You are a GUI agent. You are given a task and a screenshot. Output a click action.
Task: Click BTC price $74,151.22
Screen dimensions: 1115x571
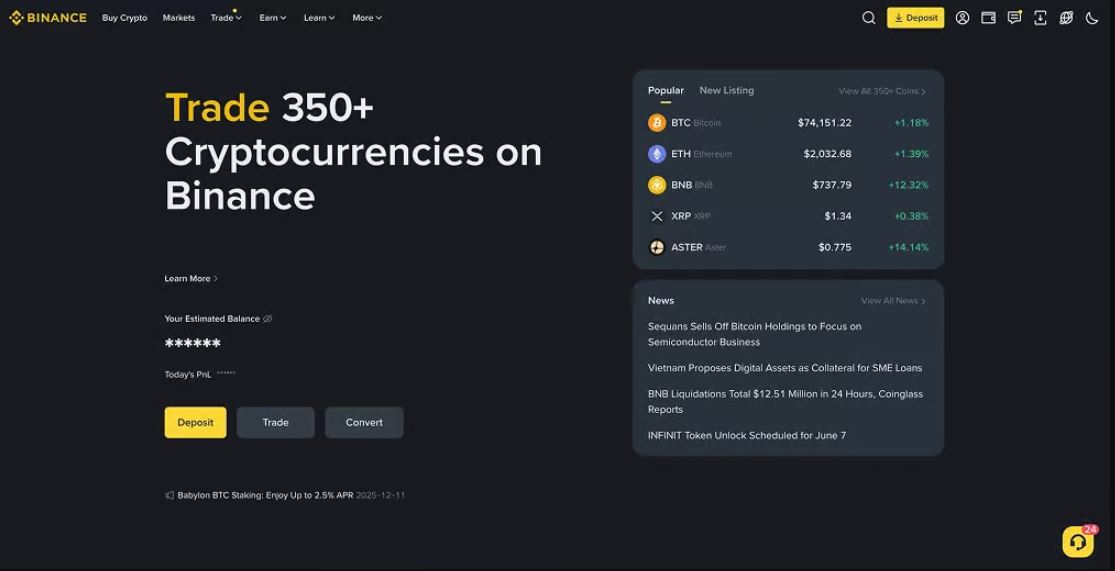(x=824, y=123)
